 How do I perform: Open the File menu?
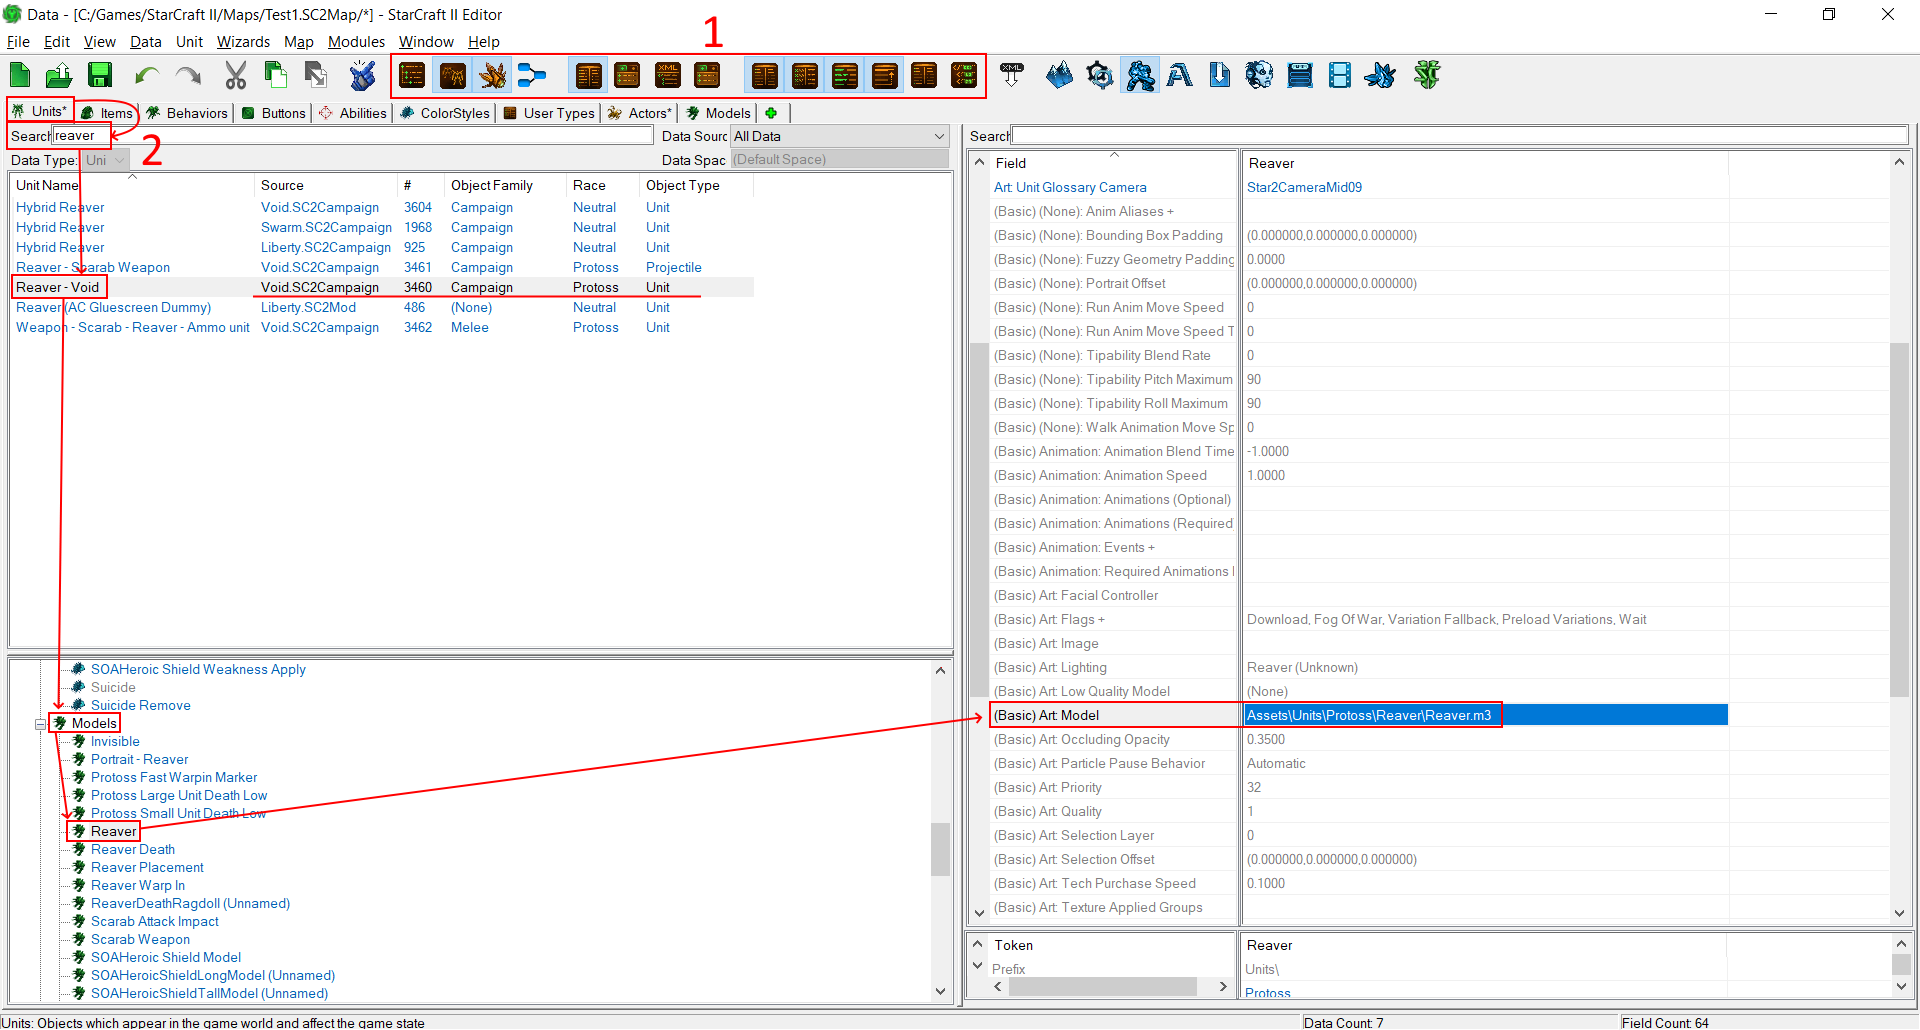18,42
